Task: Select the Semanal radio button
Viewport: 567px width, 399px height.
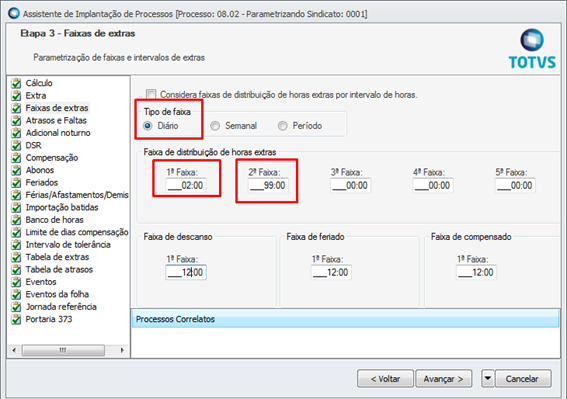Action: (215, 126)
